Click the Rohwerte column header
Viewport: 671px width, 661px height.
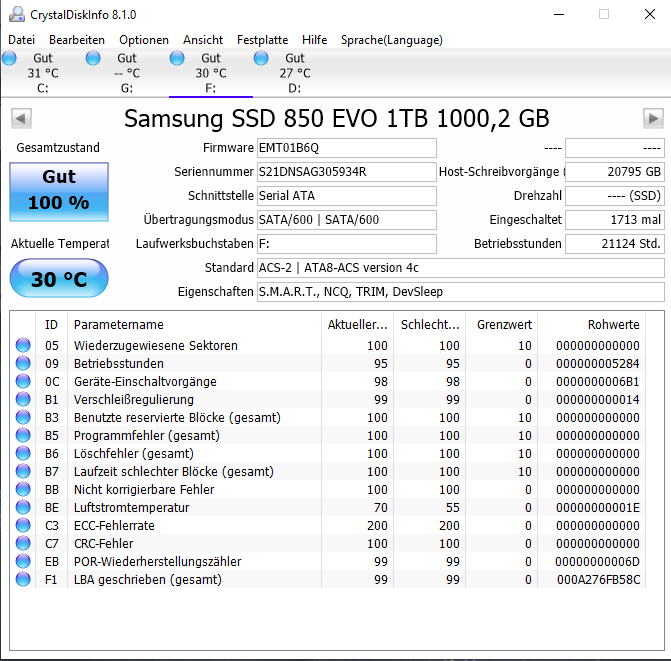[591, 325]
